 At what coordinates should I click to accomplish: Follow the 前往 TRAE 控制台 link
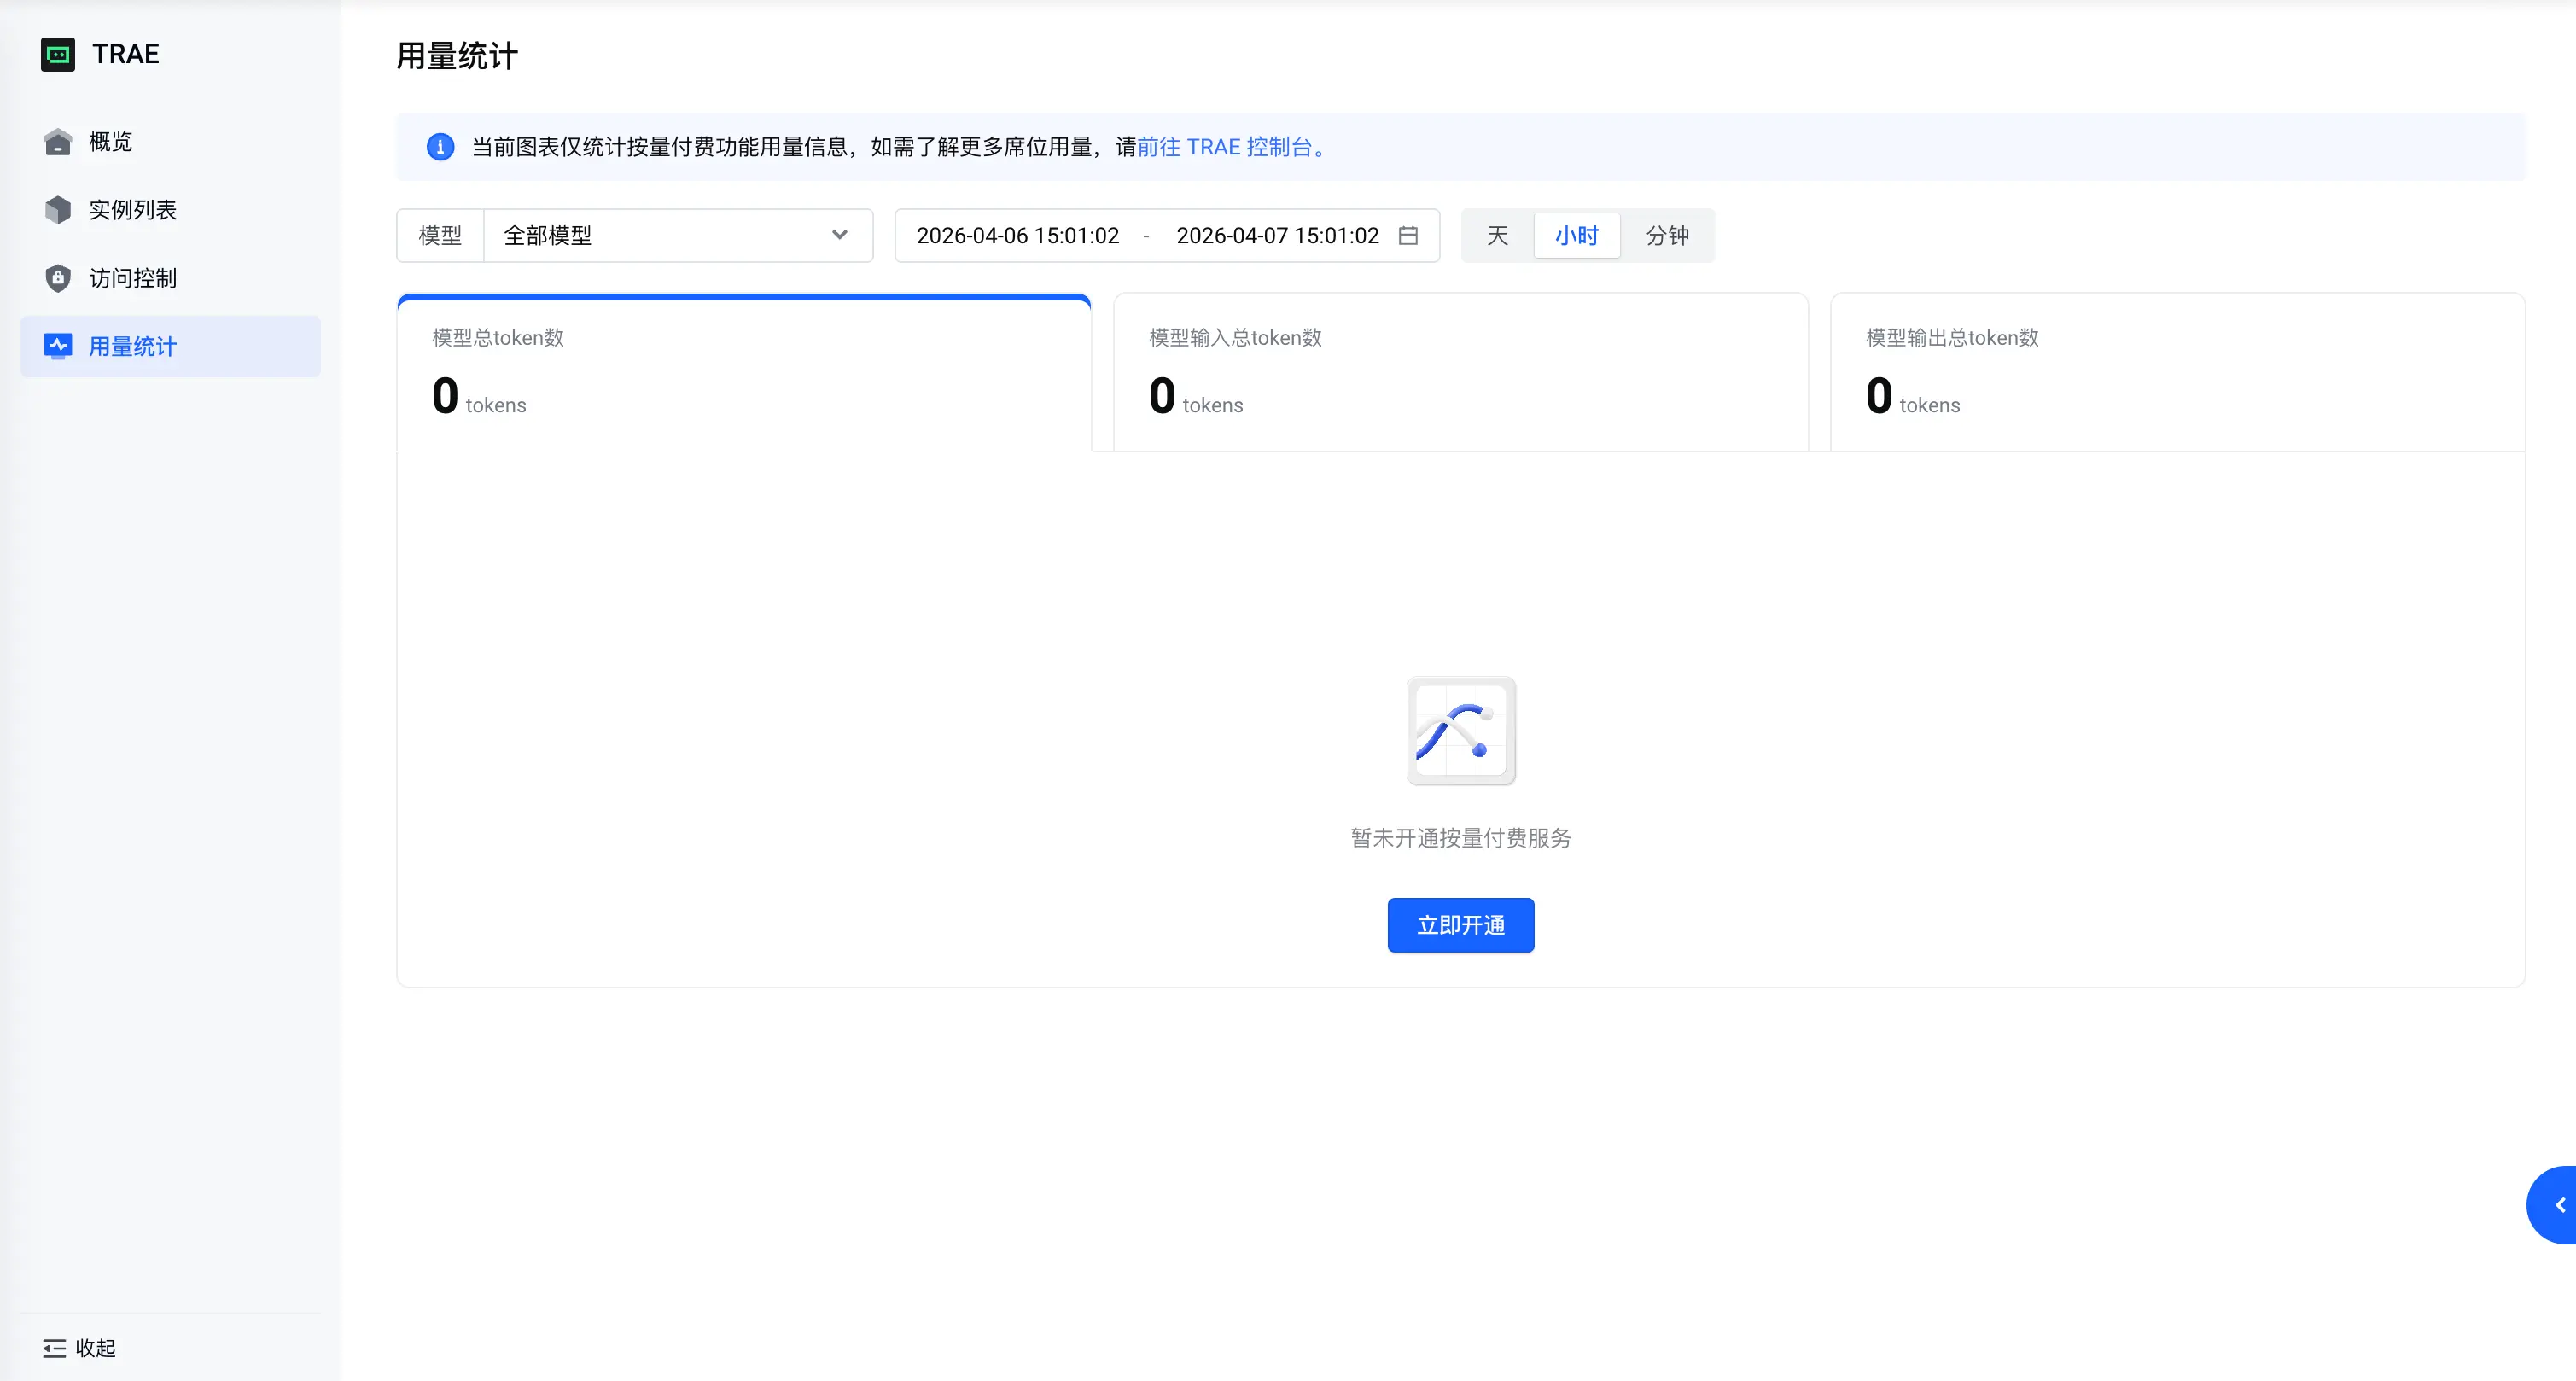[1231, 147]
